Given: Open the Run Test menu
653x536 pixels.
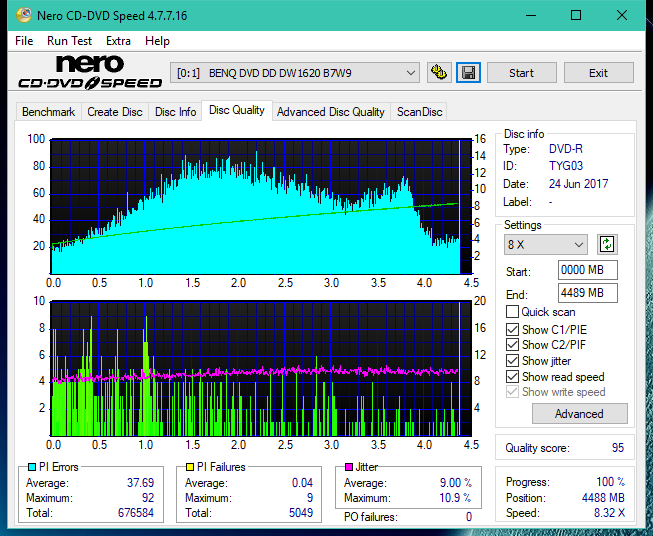Looking at the screenshot, I should [x=69, y=41].
